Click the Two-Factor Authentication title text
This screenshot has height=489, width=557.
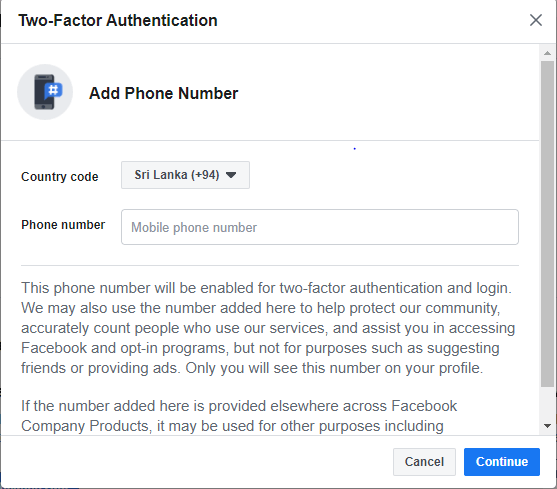118,20
